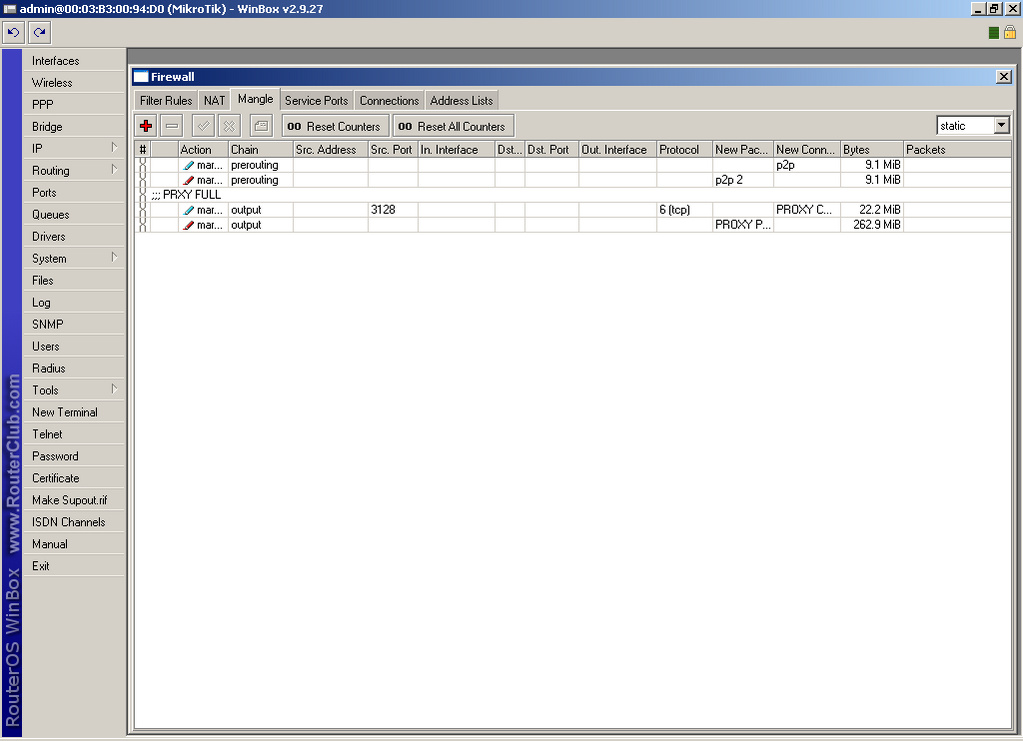The width and height of the screenshot is (1023, 741).
Task: Expand the Routing submenu
Action: (x=114, y=170)
